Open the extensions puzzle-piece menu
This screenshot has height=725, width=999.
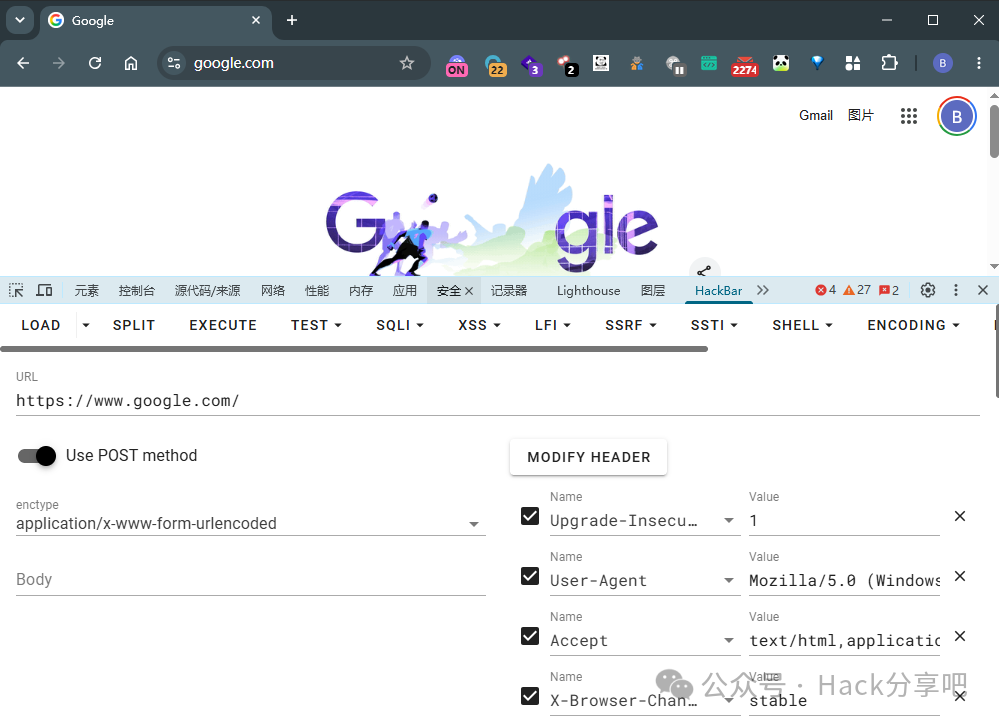point(889,63)
